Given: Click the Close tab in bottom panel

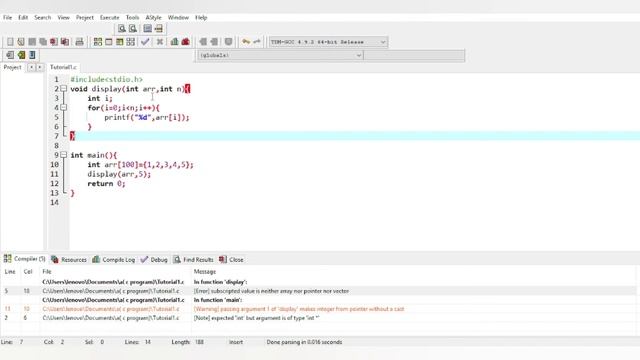Looking at the screenshot, I should pyautogui.click(x=231, y=260).
